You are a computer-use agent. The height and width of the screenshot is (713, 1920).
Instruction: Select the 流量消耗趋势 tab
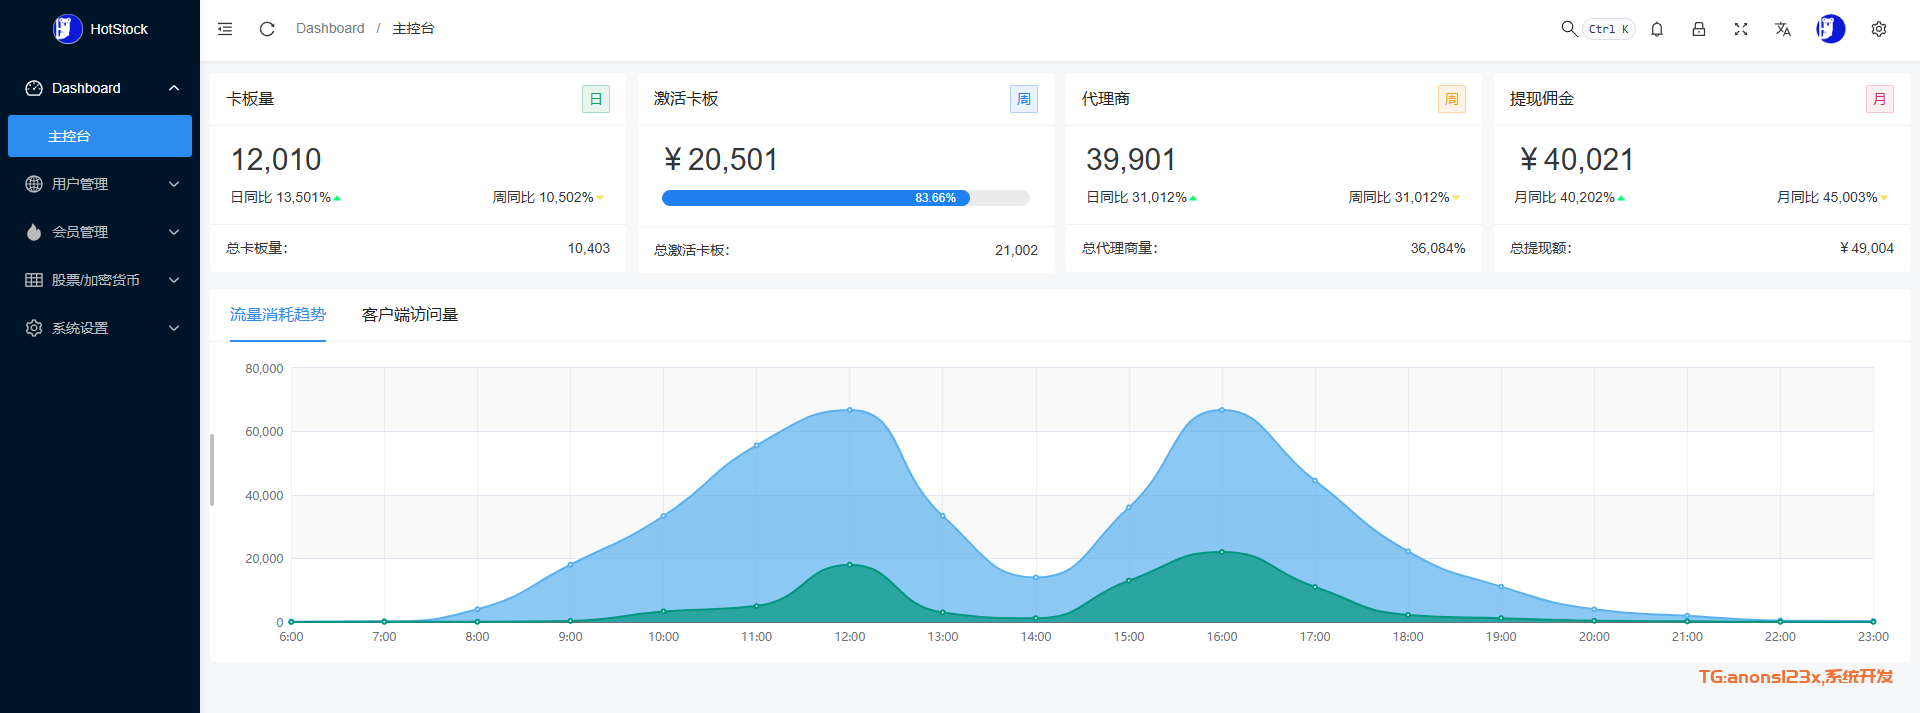pos(278,315)
